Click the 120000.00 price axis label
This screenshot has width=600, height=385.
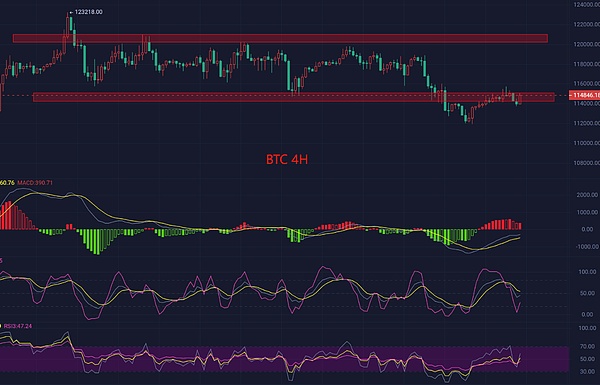[x=586, y=44]
